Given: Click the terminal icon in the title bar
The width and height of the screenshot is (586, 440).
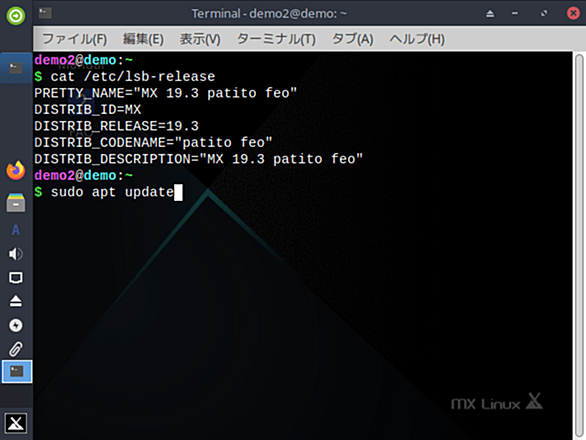Looking at the screenshot, I should click(x=45, y=13).
